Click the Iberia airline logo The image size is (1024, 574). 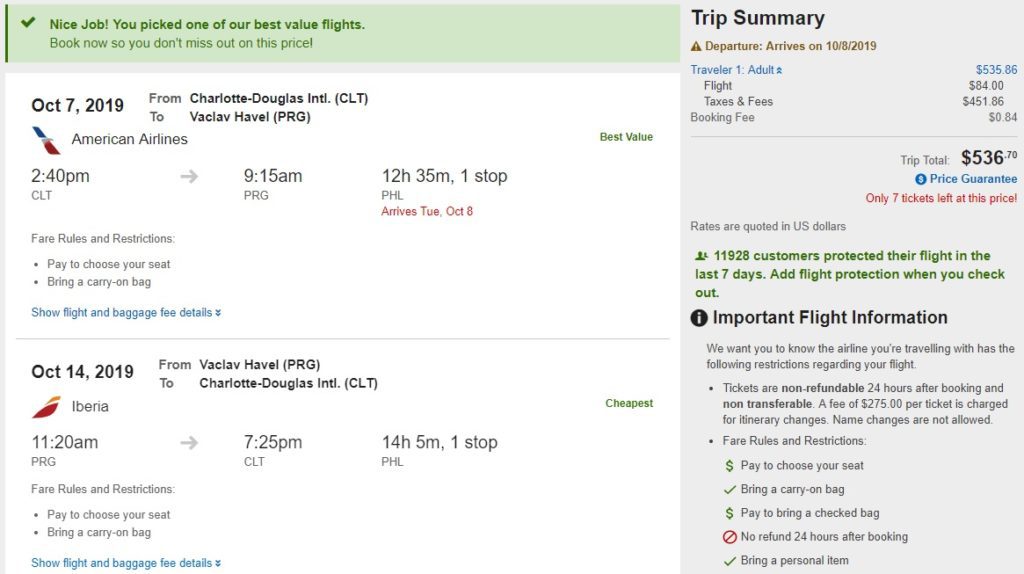46,407
